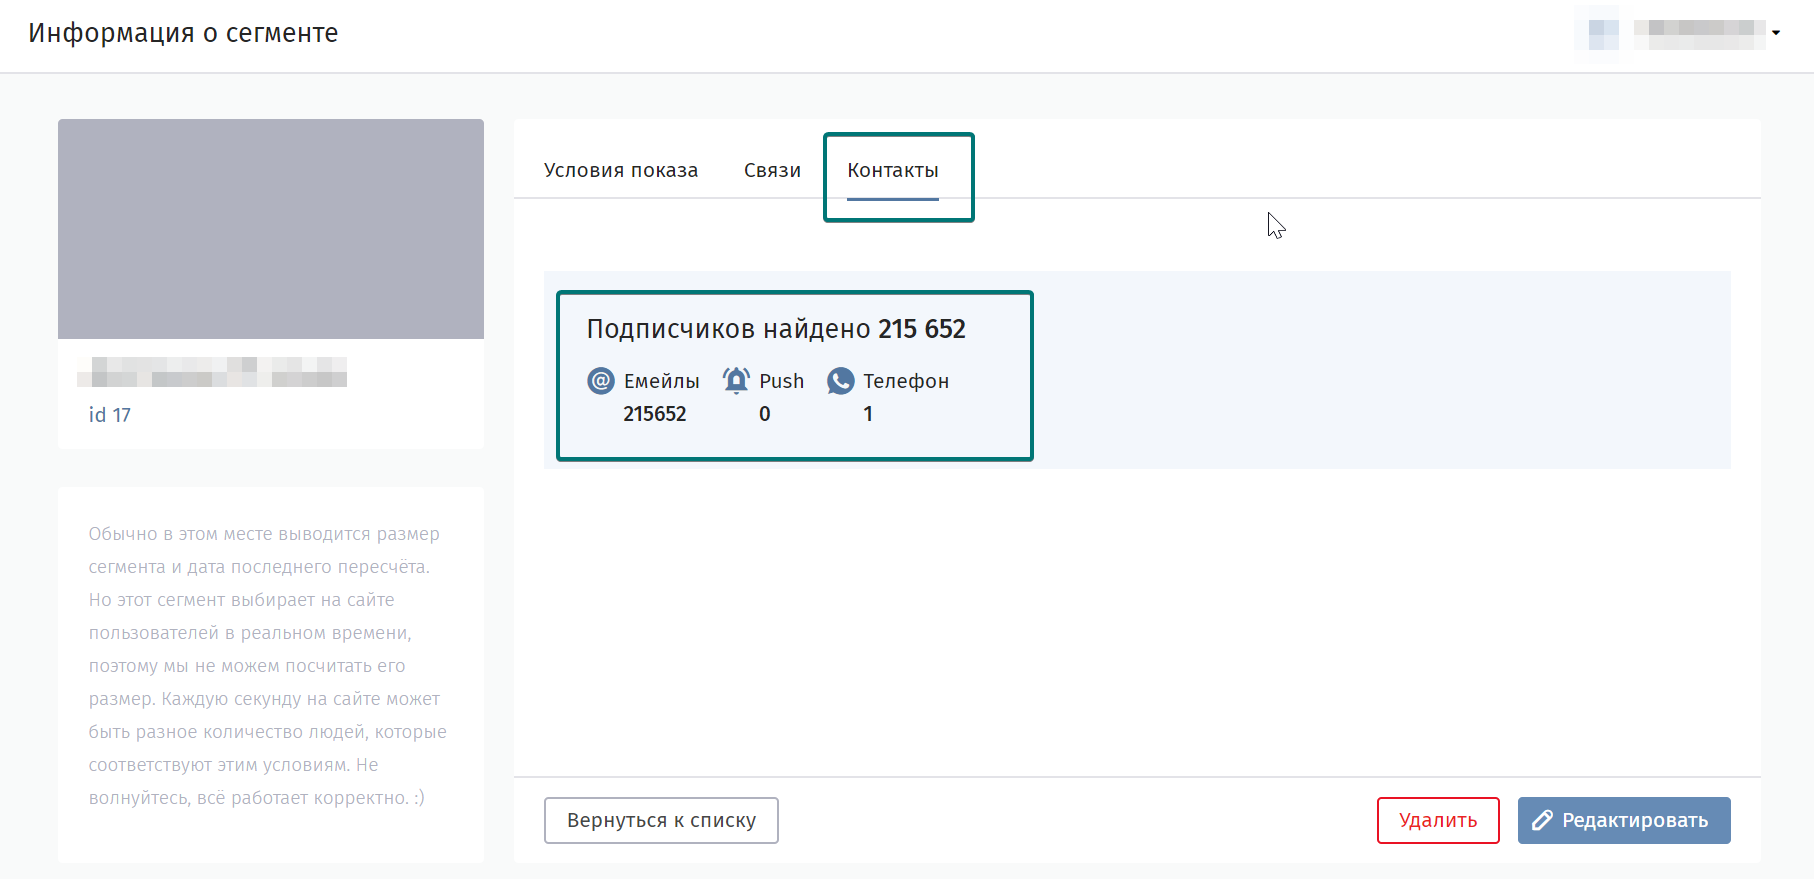
Task: Click the phone count 1
Action: [868, 414]
